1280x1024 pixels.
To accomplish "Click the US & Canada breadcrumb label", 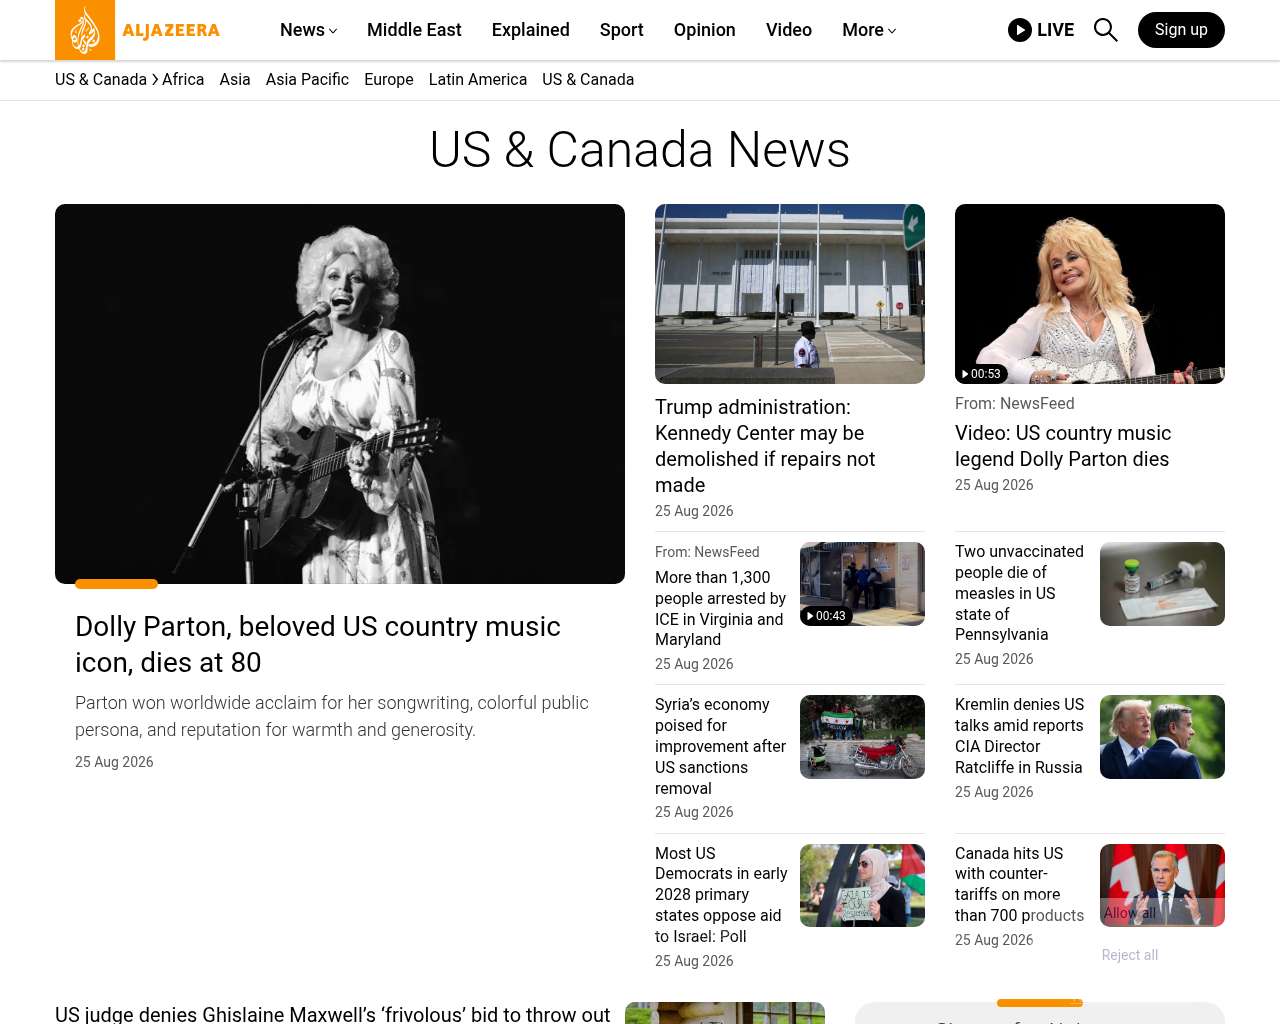I will [x=101, y=80].
